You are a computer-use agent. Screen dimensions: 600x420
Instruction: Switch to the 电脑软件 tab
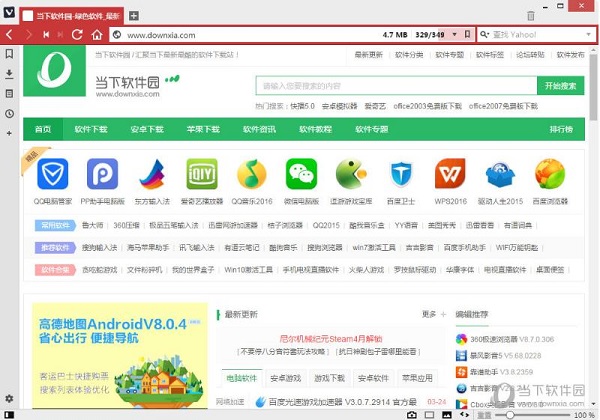[x=242, y=378]
